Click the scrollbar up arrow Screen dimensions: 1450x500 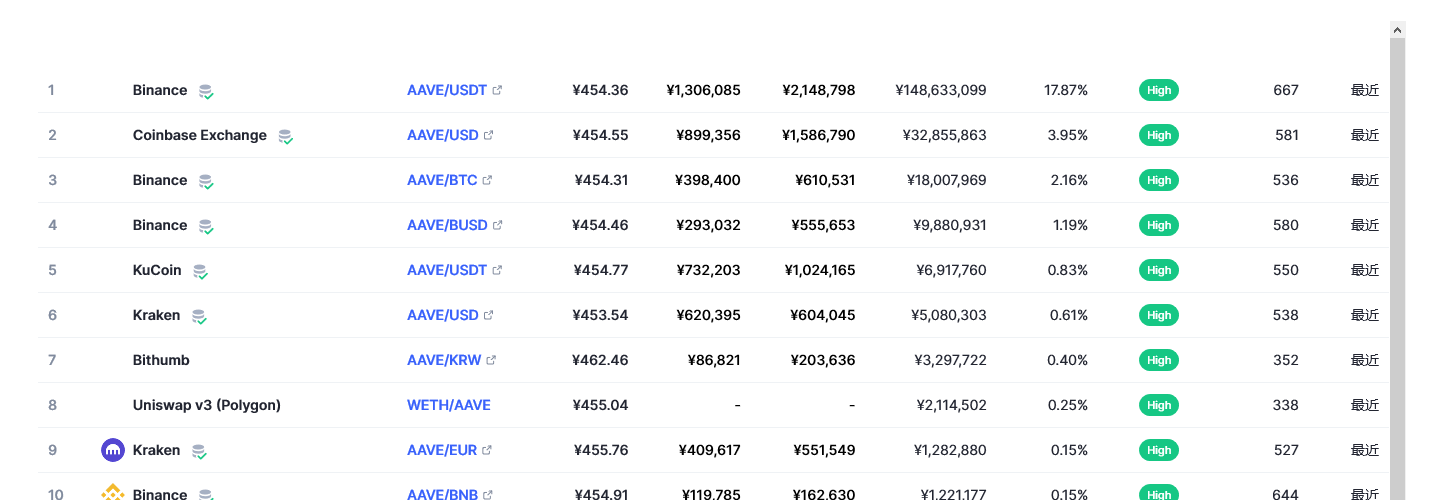pyautogui.click(x=1398, y=31)
